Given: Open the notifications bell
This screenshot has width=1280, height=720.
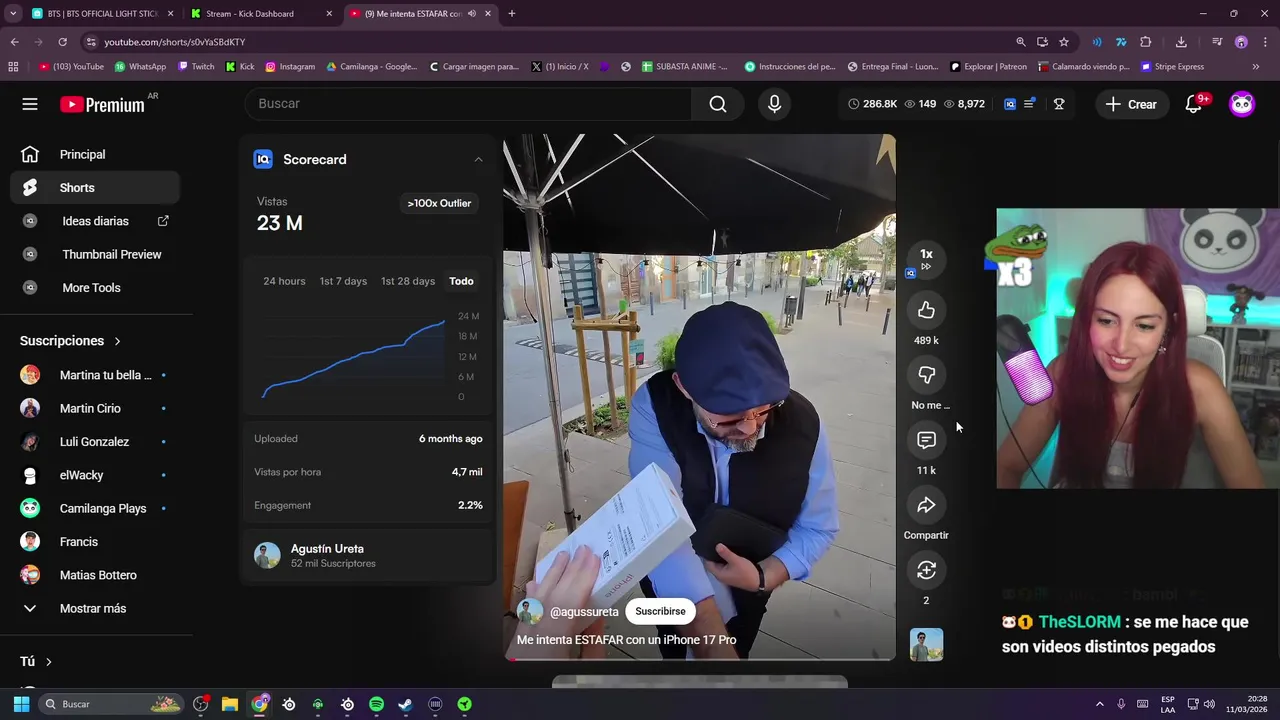Looking at the screenshot, I should pyautogui.click(x=1193, y=104).
